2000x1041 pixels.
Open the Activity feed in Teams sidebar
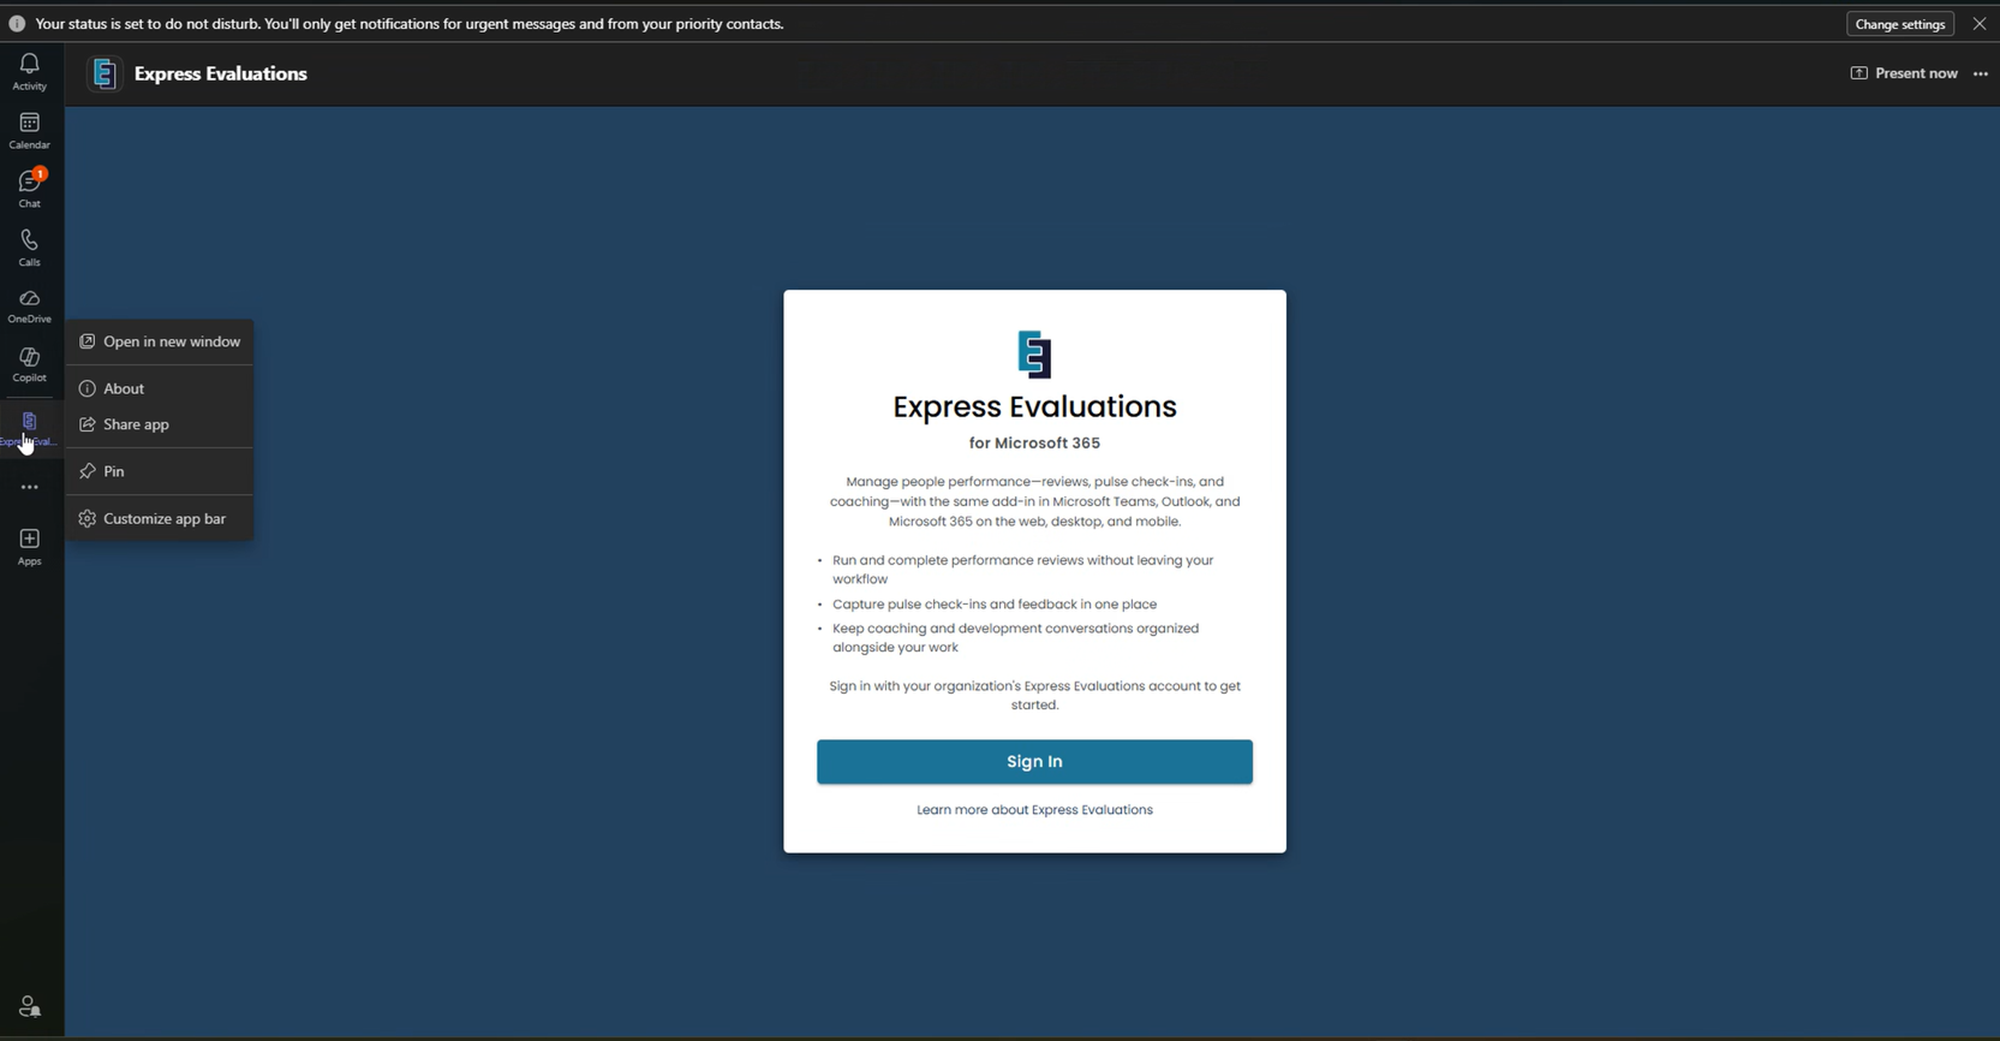pos(29,72)
